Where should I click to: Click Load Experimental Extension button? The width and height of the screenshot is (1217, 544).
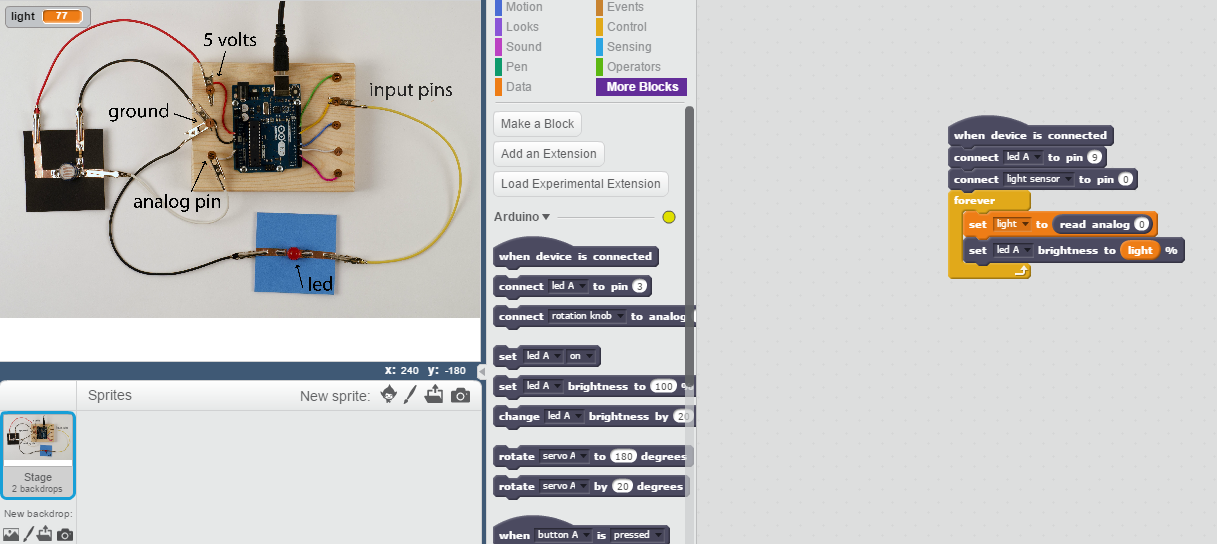point(580,184)
